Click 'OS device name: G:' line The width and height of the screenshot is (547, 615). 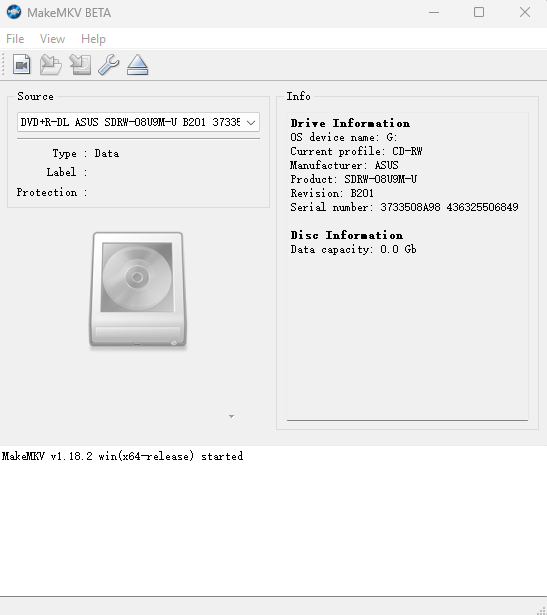[344, 137]
